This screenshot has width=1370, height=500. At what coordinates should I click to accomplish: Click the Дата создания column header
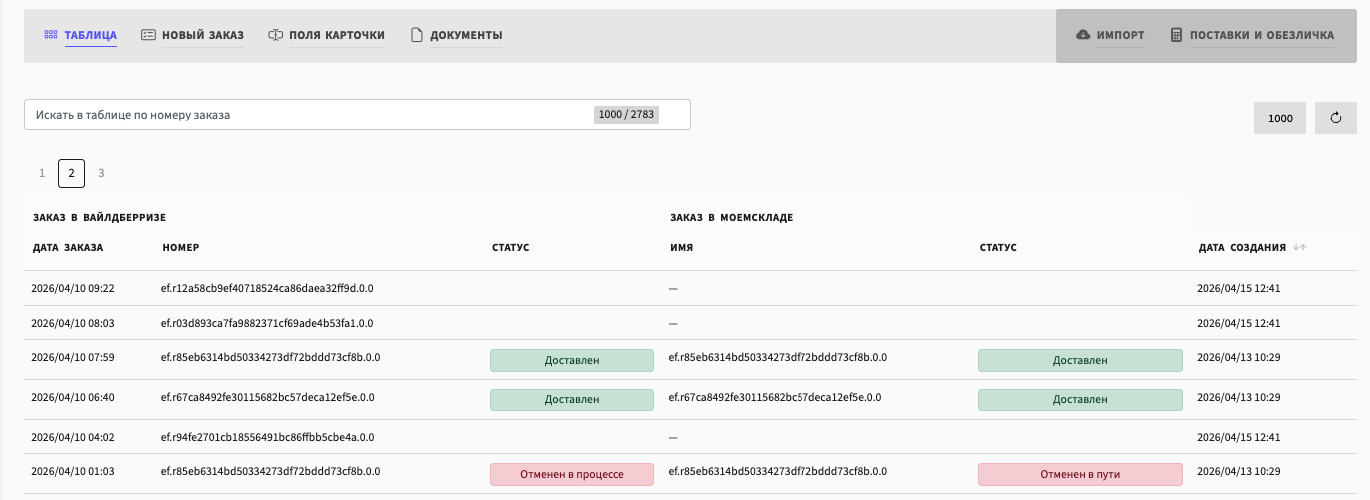pos(1242,247)
